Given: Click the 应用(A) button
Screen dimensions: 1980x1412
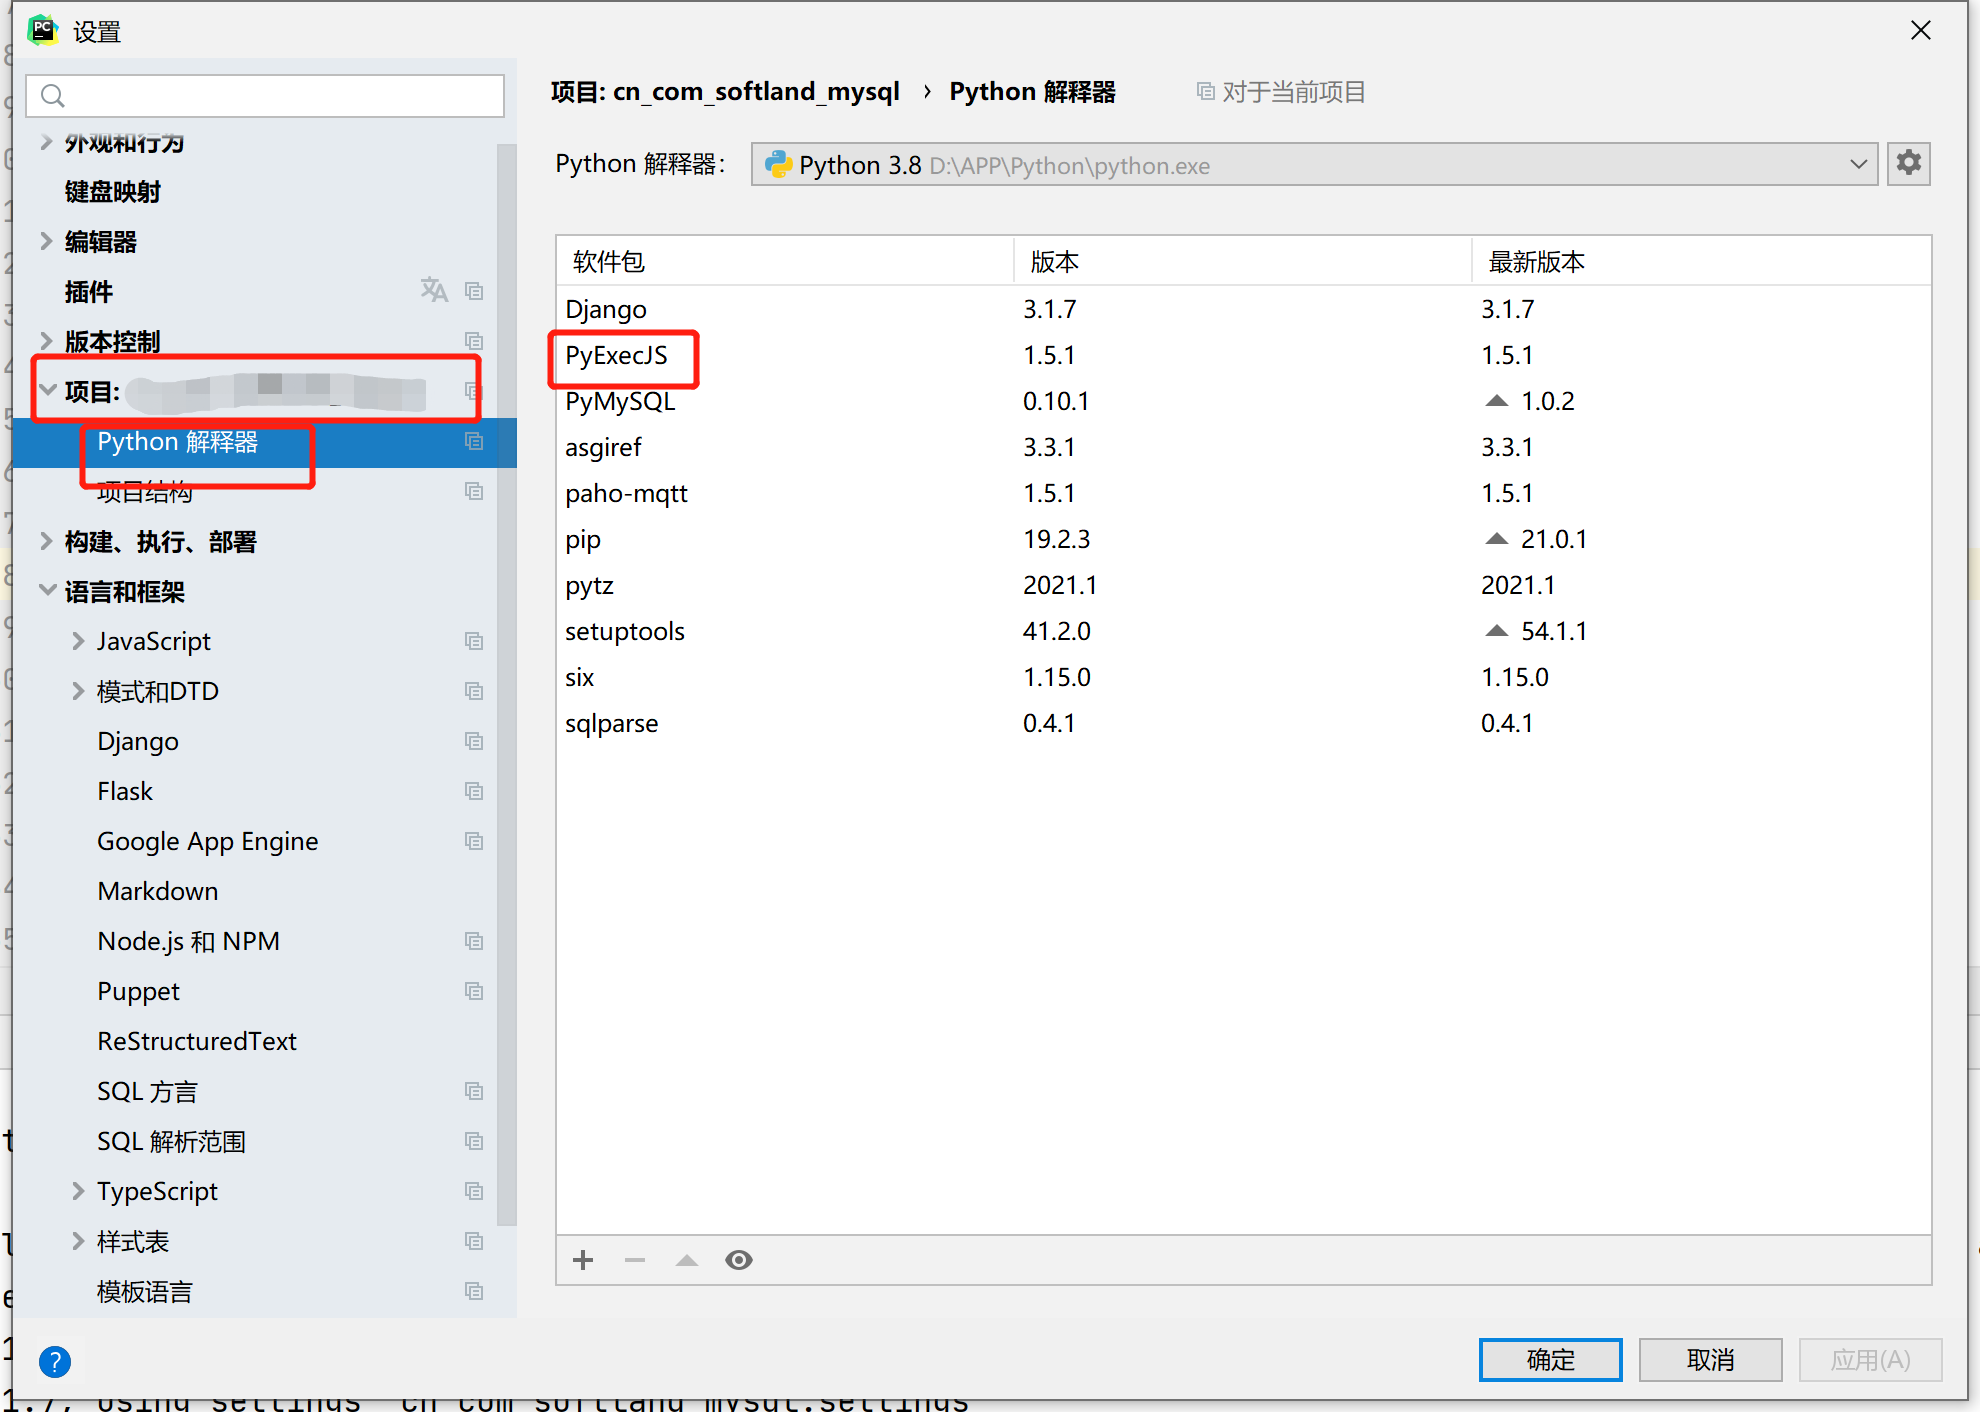Looking at the screenshot, I should pos(1869,1360).
